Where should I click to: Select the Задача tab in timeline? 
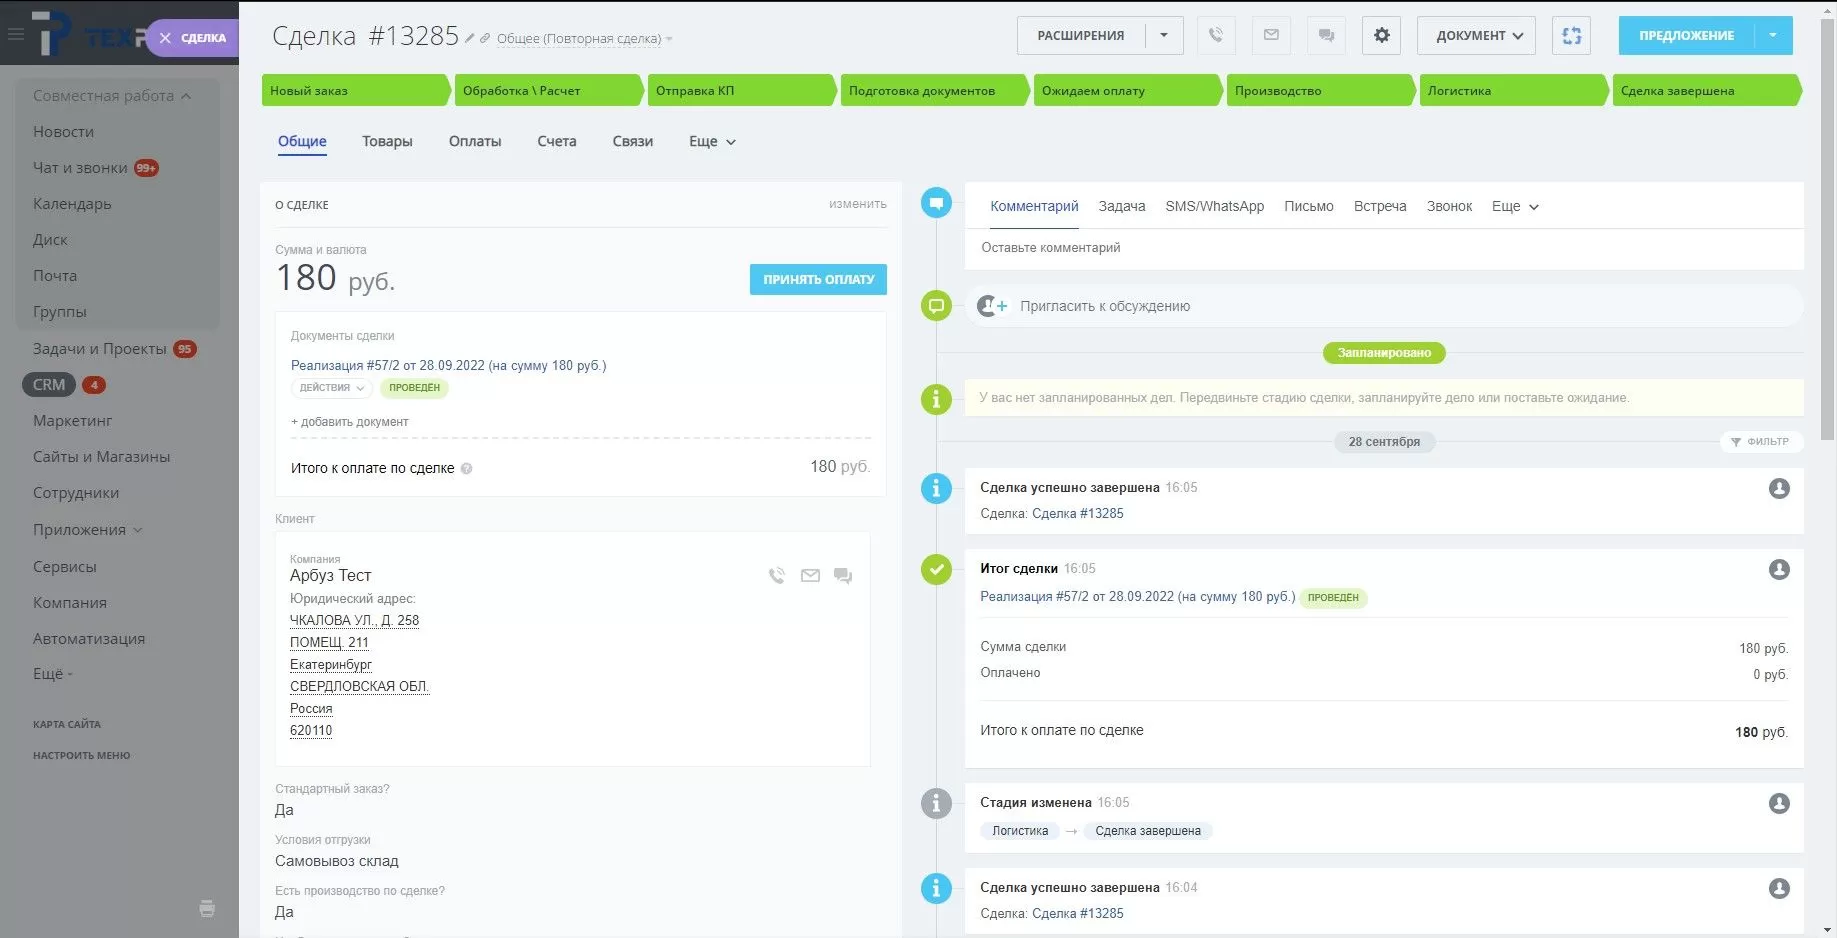(x=1121, y=207)
